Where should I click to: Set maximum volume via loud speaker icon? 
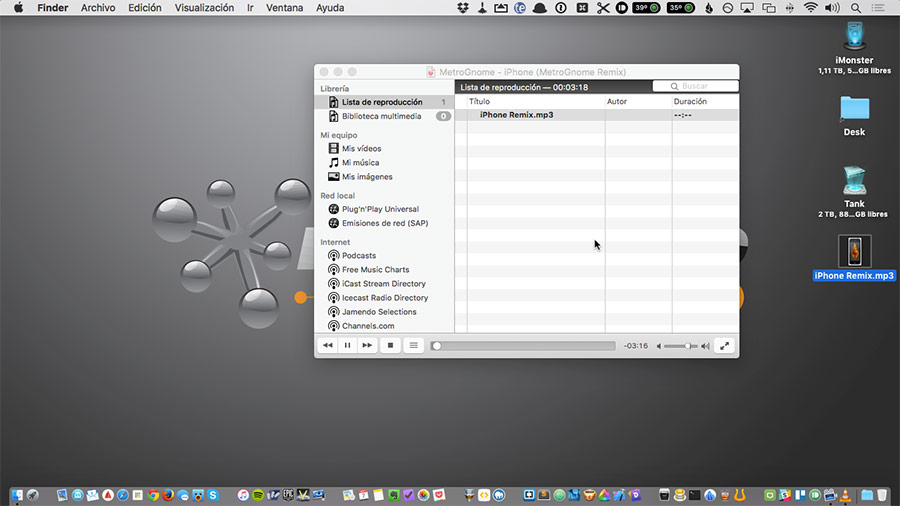tap(705, 346)
